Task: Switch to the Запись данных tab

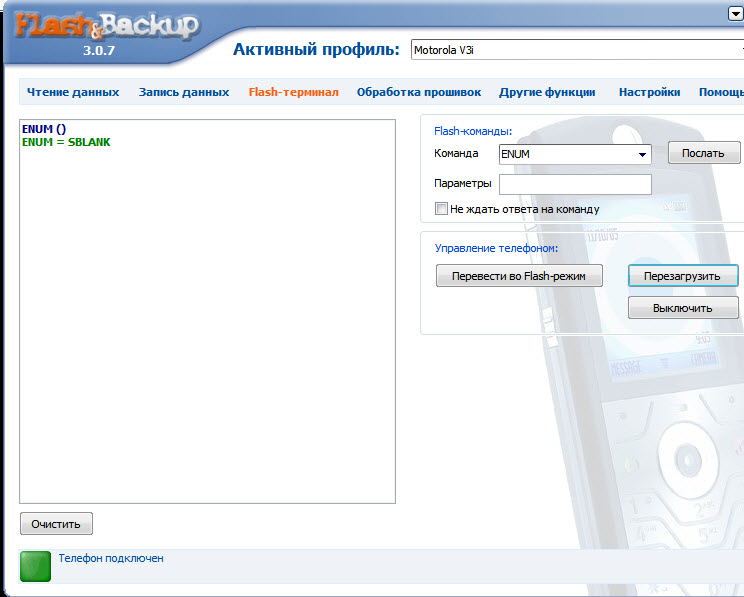Action: tap(184, 92)
